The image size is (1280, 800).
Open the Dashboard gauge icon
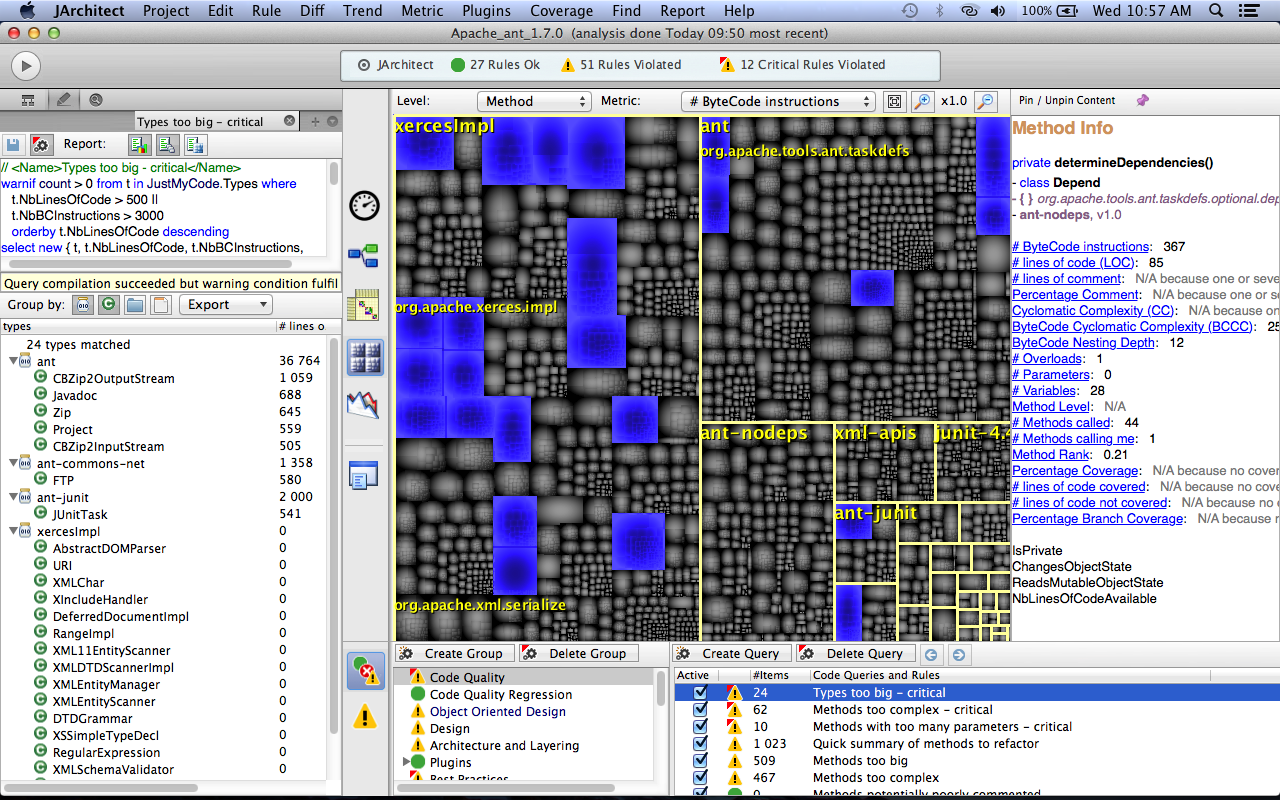365,205
